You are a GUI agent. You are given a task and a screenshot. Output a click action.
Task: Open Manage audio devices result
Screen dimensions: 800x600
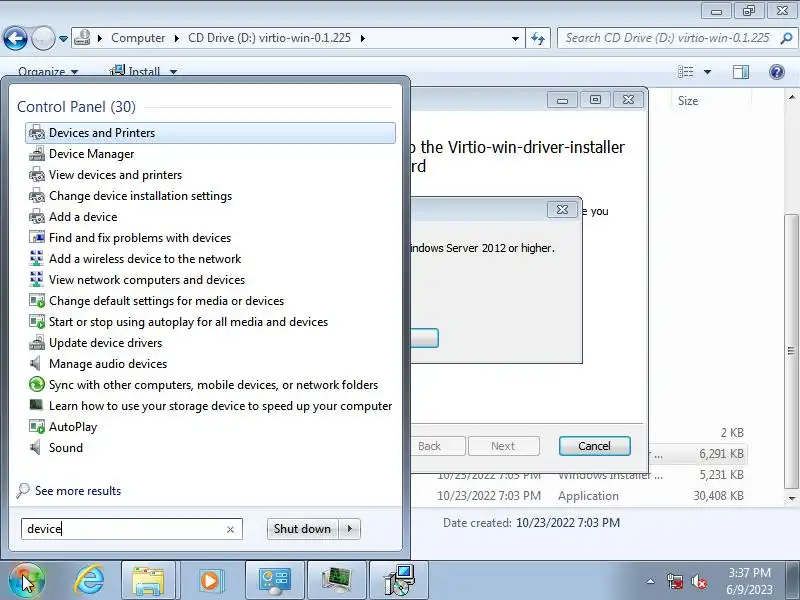click(108, 364)
